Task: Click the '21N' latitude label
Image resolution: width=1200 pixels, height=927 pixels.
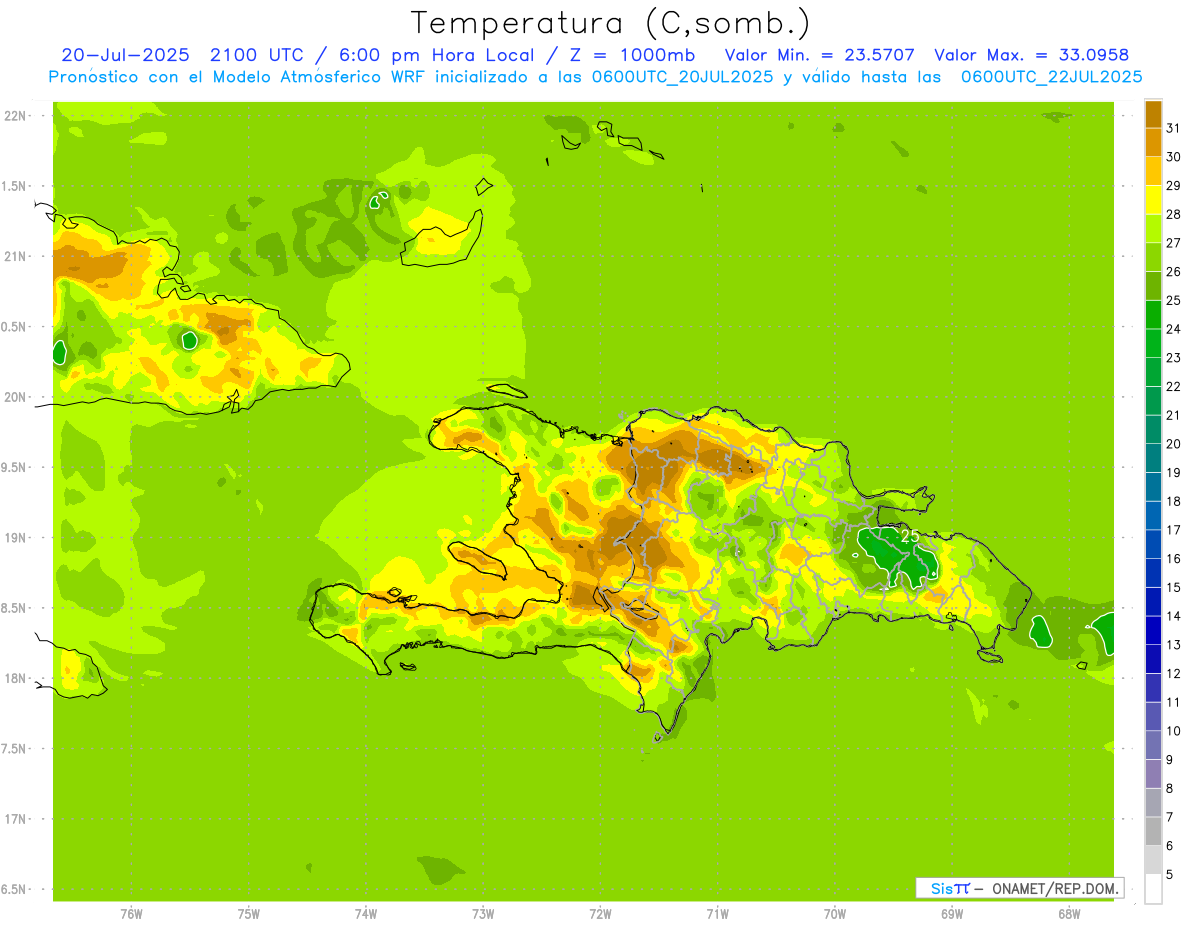Action: 16,256
